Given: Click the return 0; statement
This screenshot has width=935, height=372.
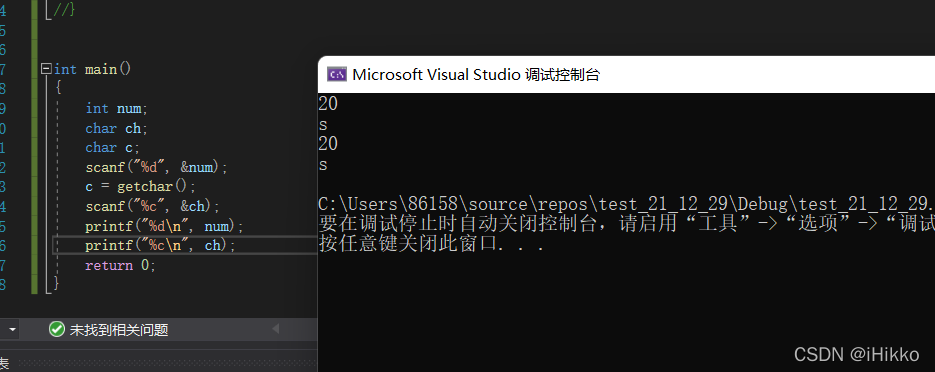Looking at the screenshot, I should tap(120, 265).
